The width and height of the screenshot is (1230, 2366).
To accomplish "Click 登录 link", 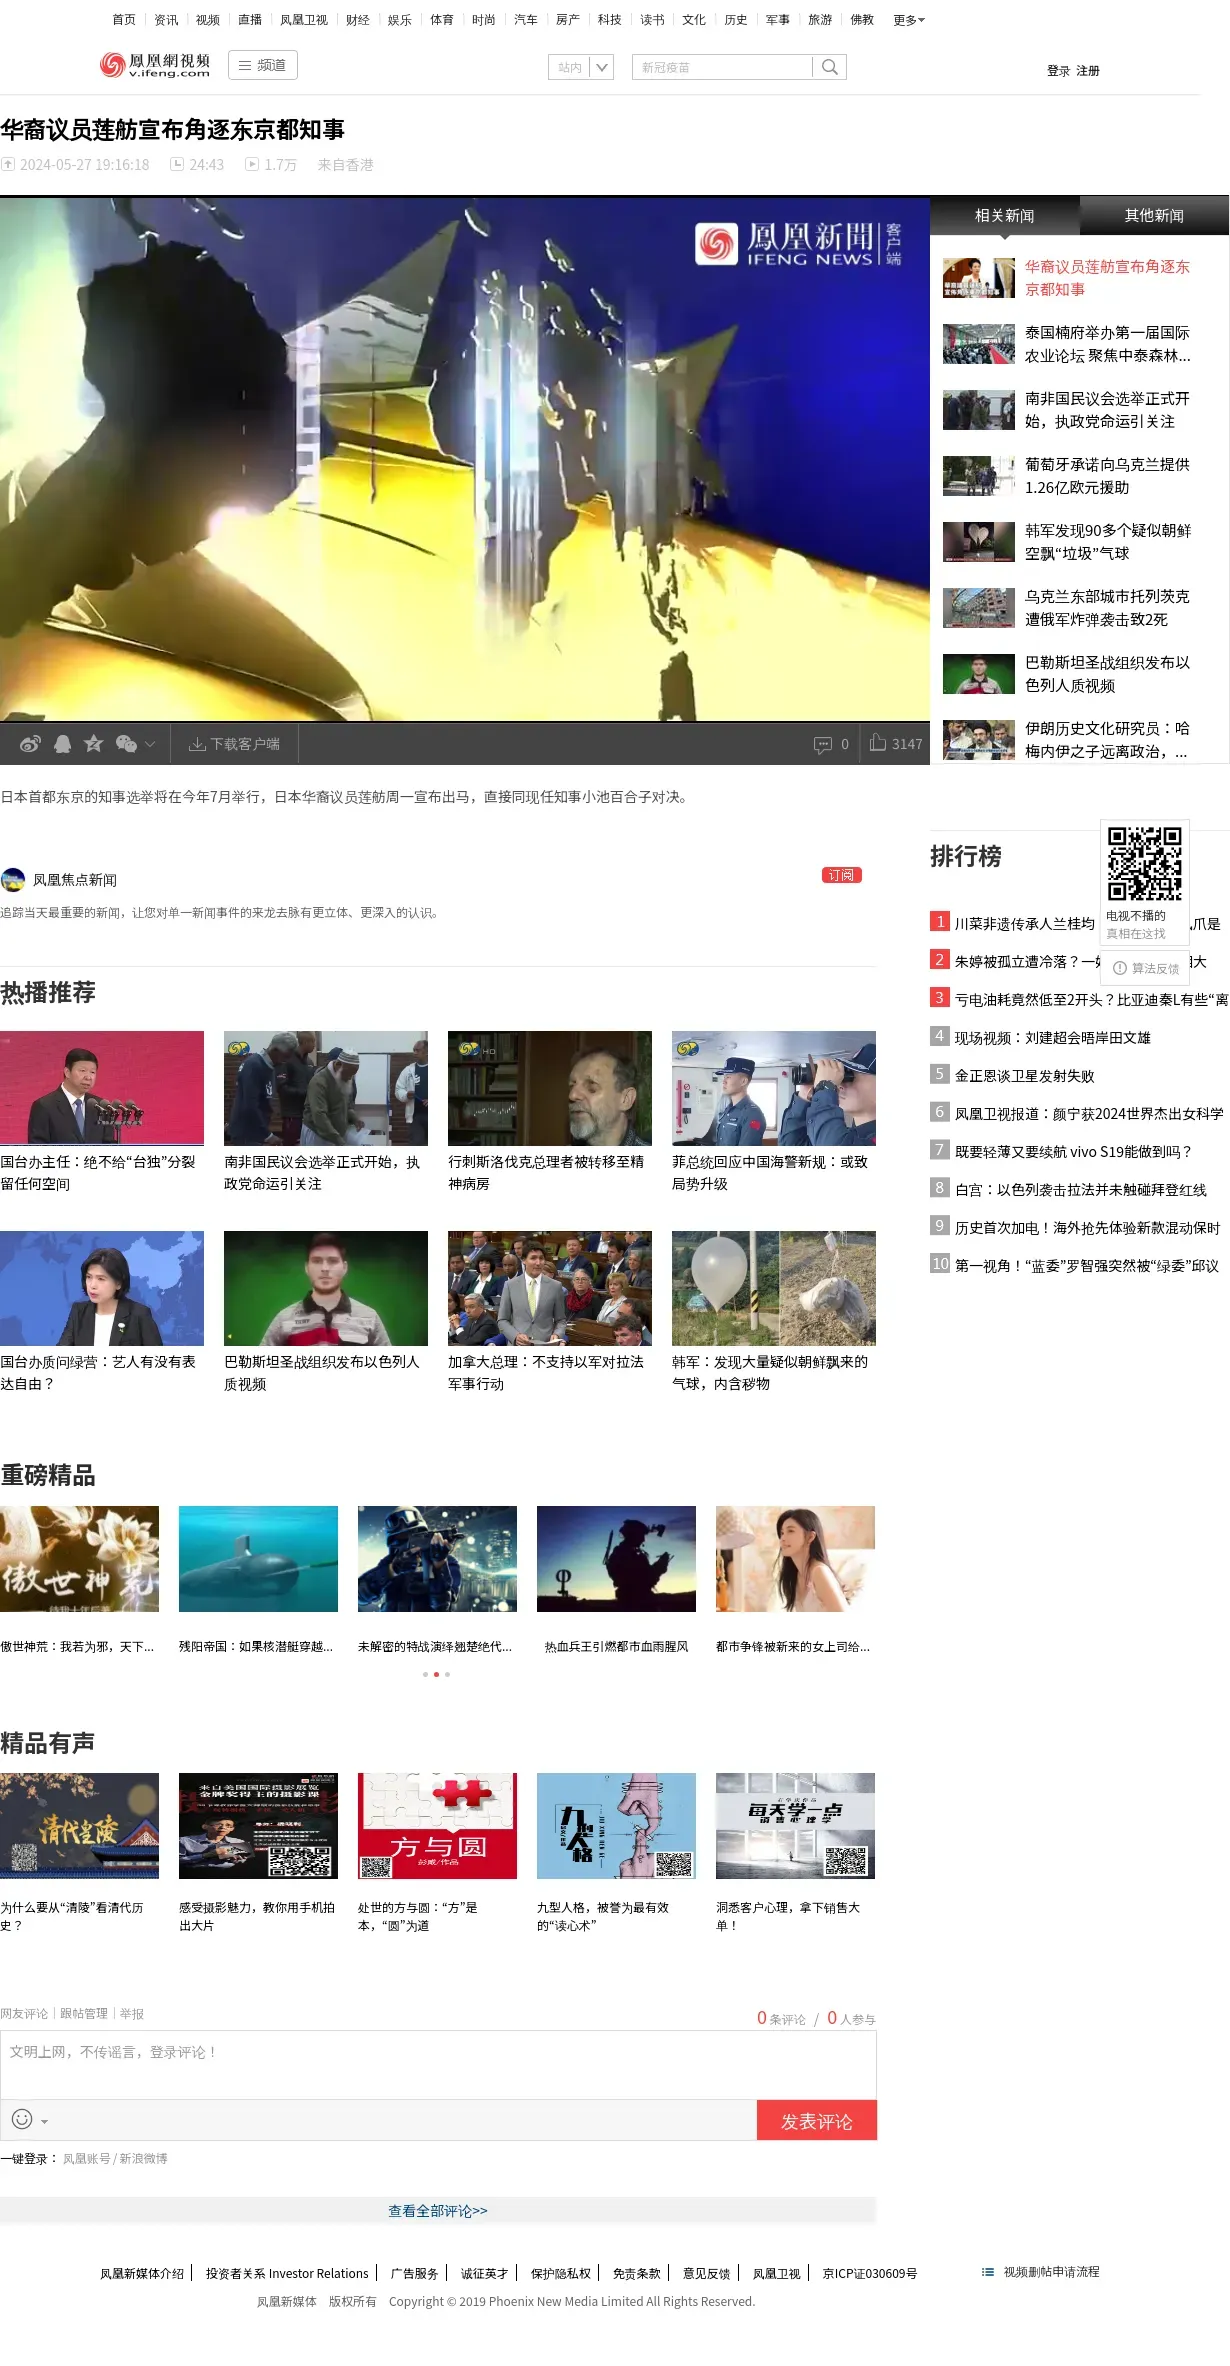I will tap(1058, 71).
